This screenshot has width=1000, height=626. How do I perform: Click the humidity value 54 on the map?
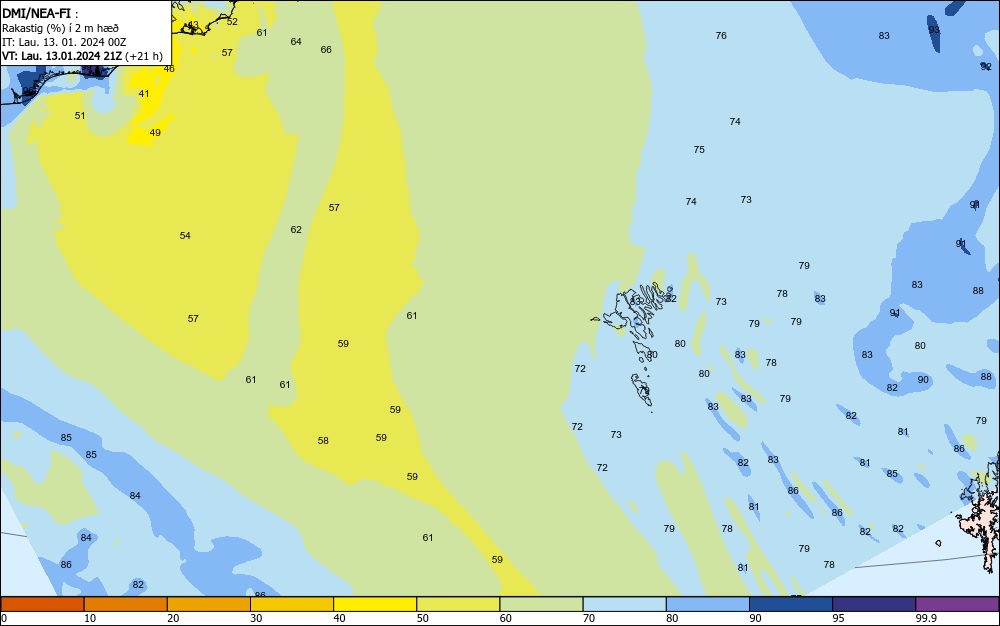(x=185, y=236)
